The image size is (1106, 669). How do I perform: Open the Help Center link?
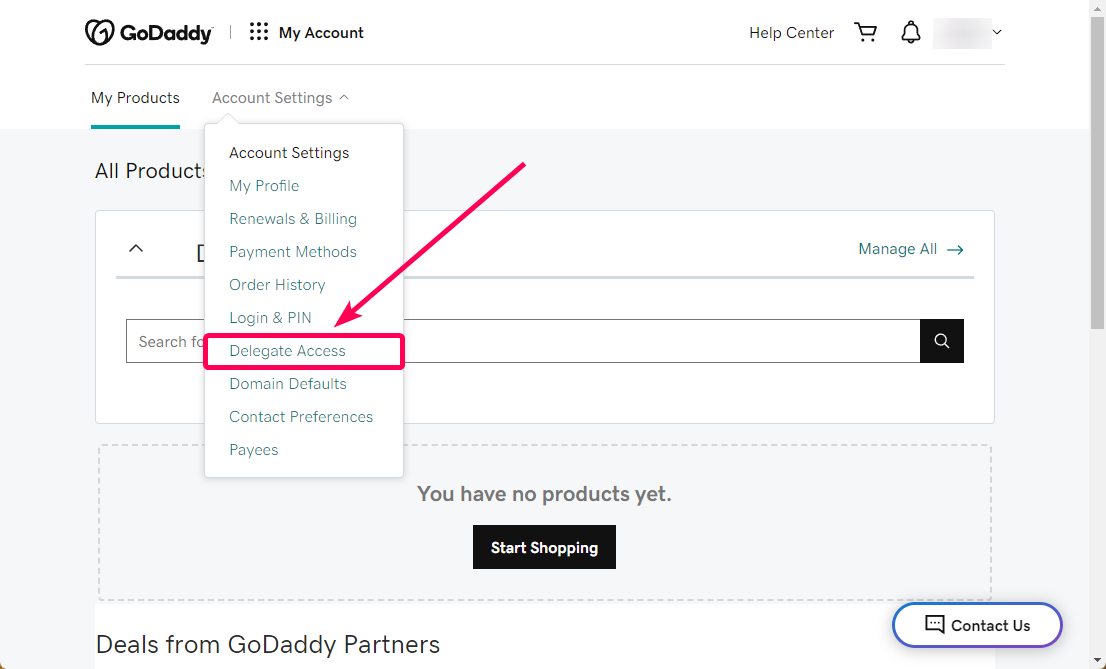click(x=791, y=33)
